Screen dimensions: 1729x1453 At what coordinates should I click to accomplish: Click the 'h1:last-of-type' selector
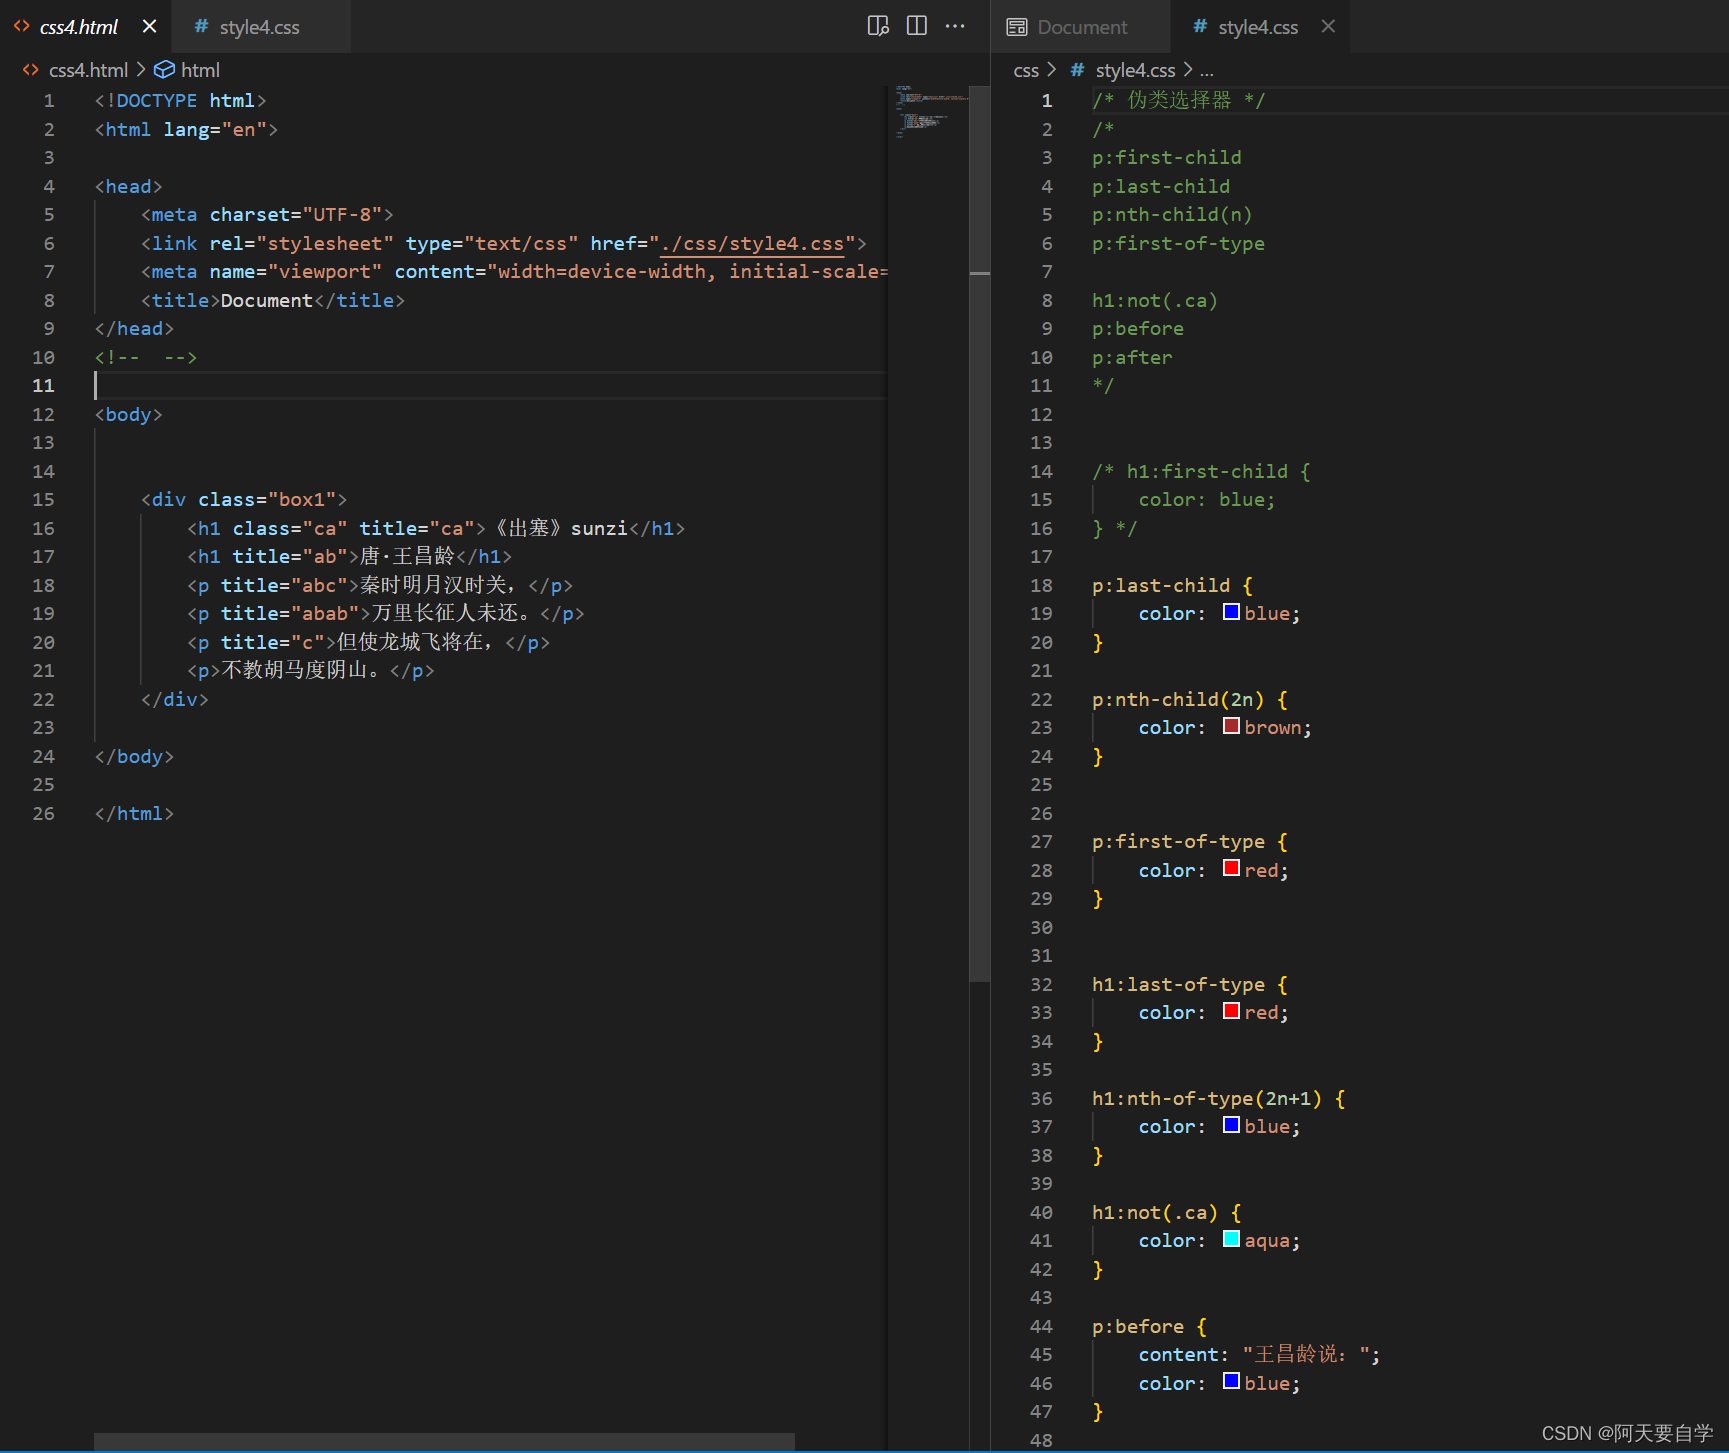(x=1178, y=984)
